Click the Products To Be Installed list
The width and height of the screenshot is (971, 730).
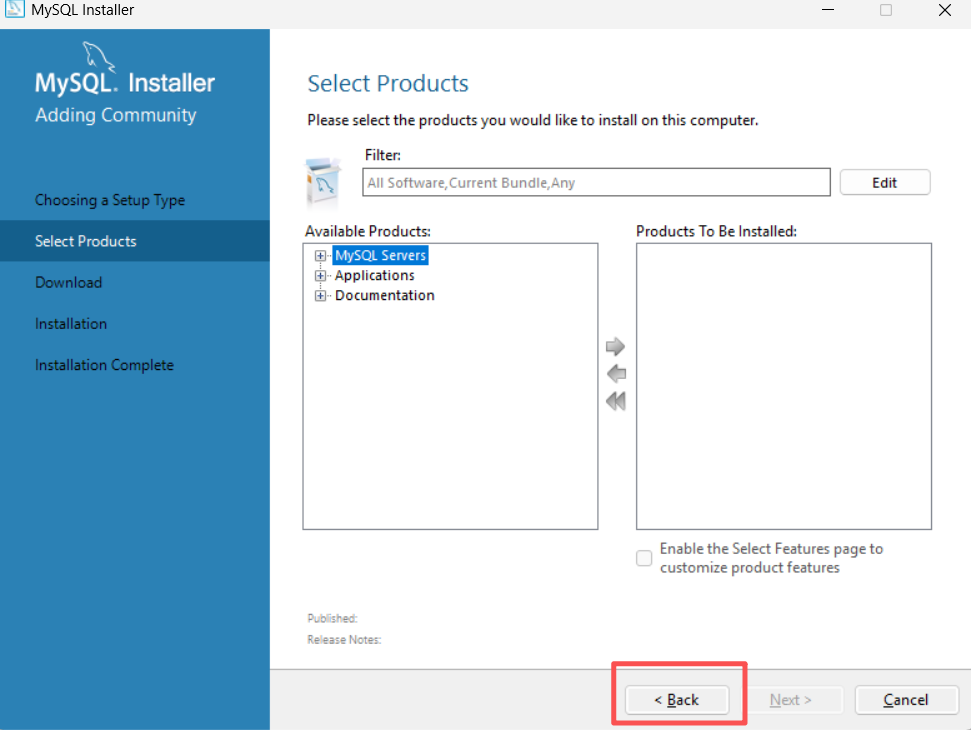coord(784,386)
